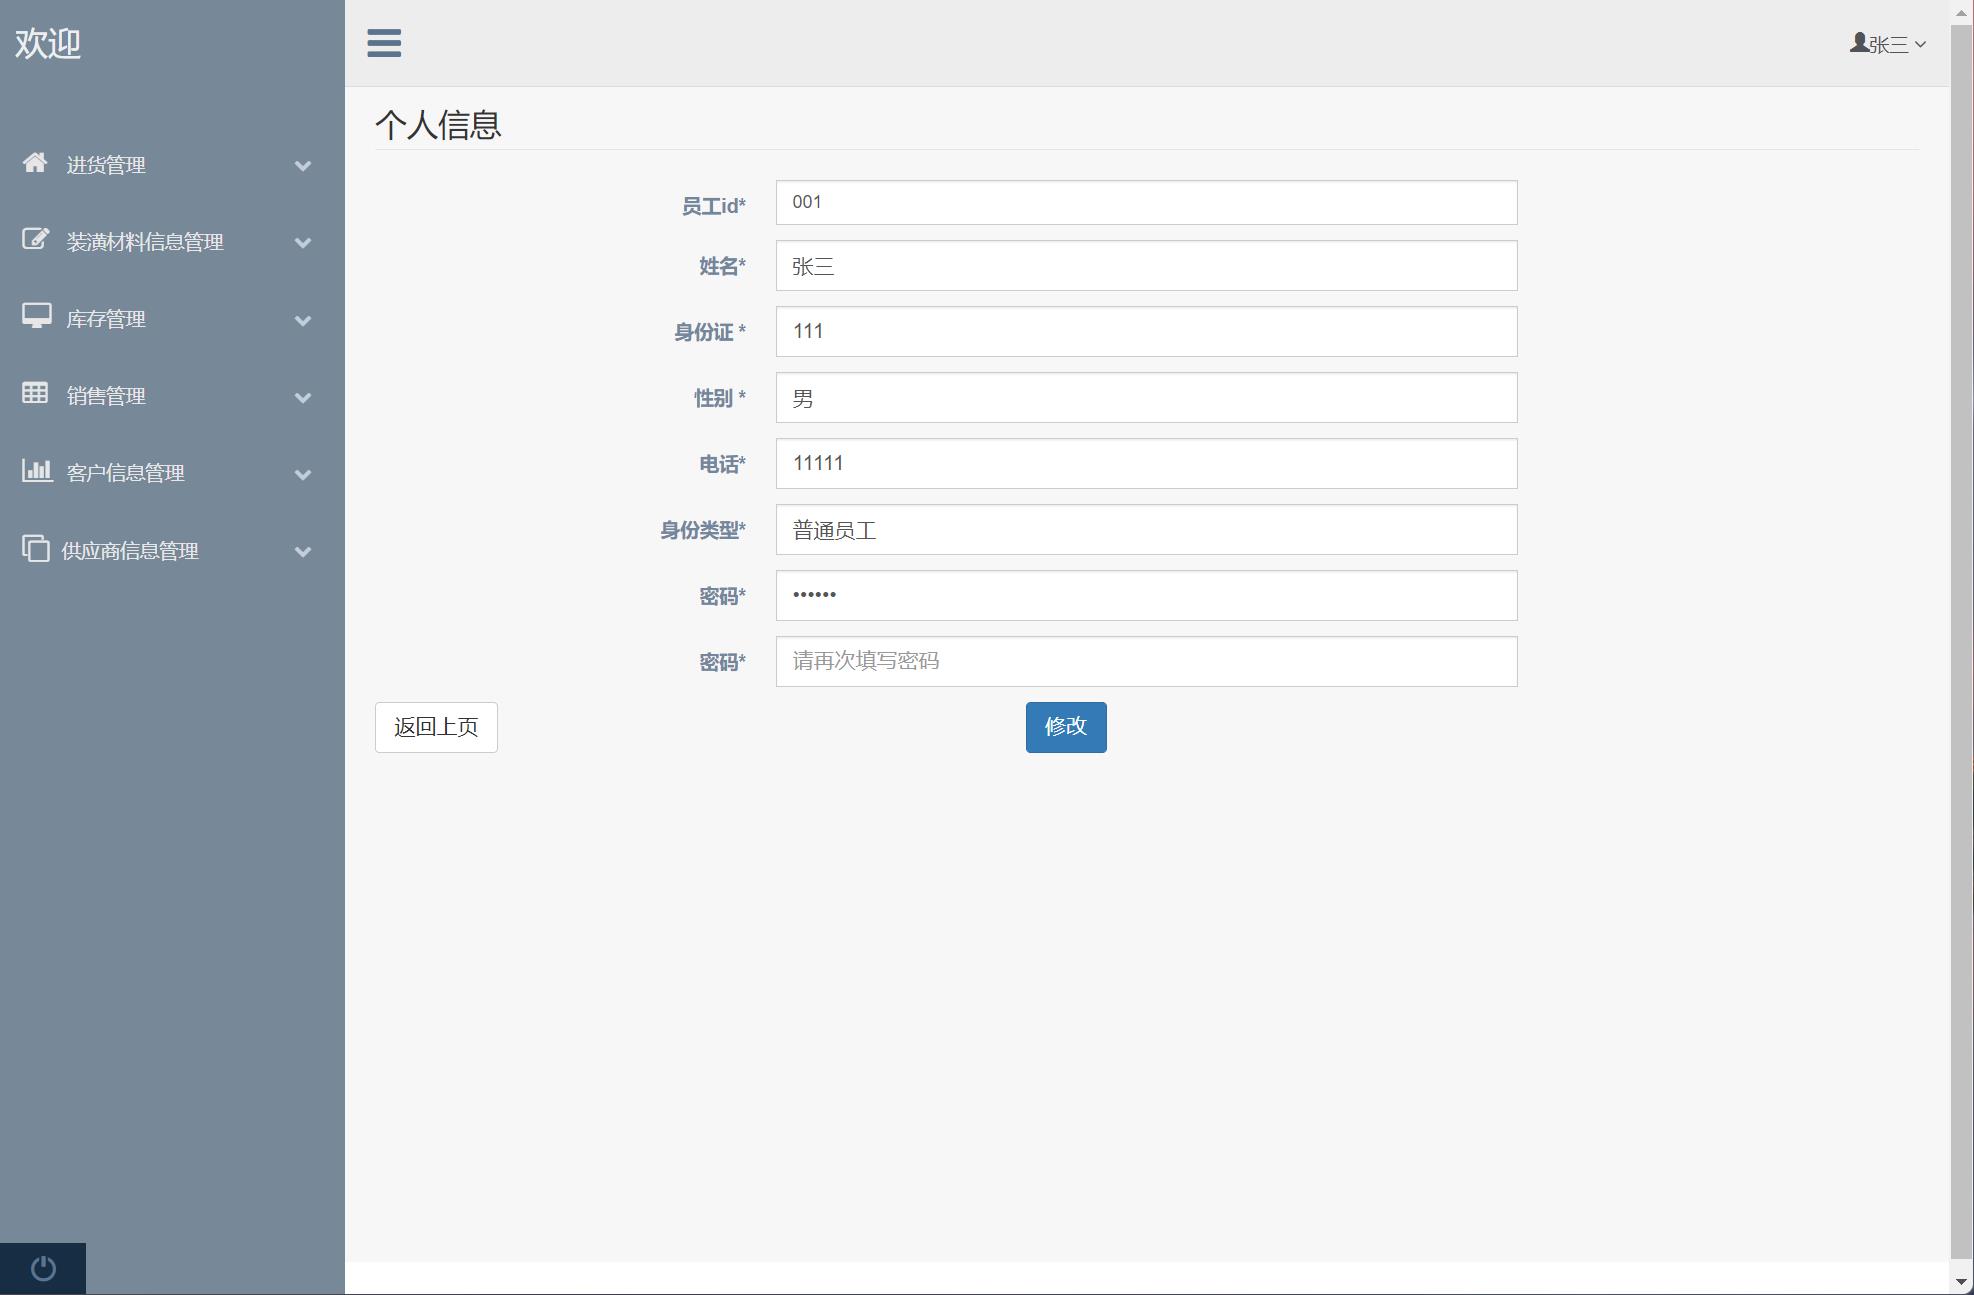Click the copy icon beside 供应商信息管理
The image size is (1974, 1295).
35,548
